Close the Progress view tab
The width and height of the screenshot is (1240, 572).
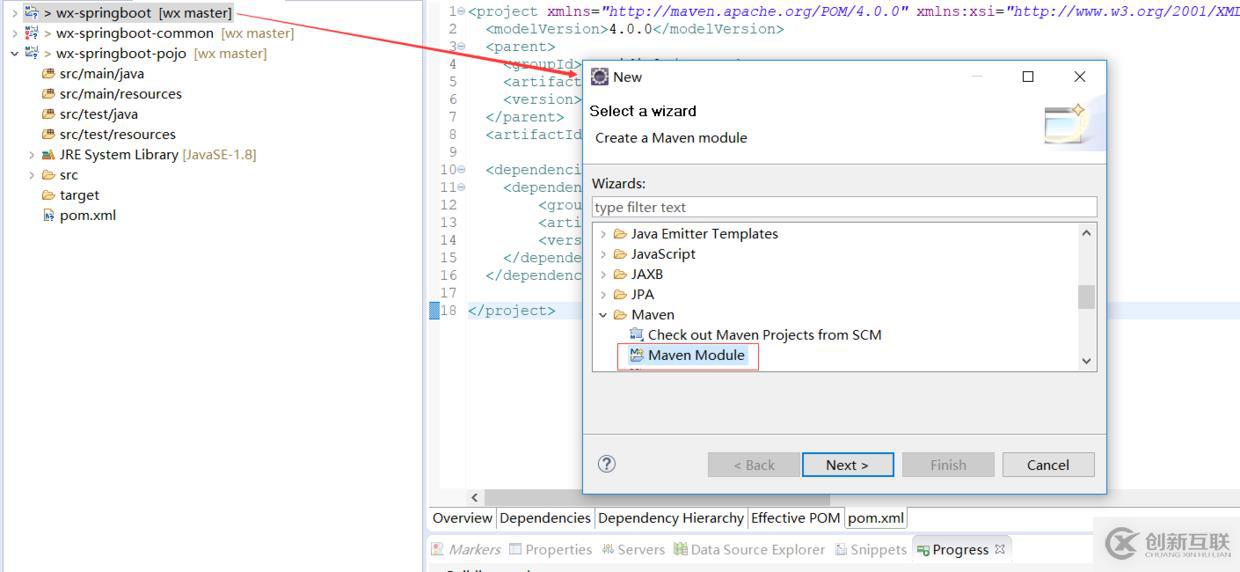[x=999, y=548]
